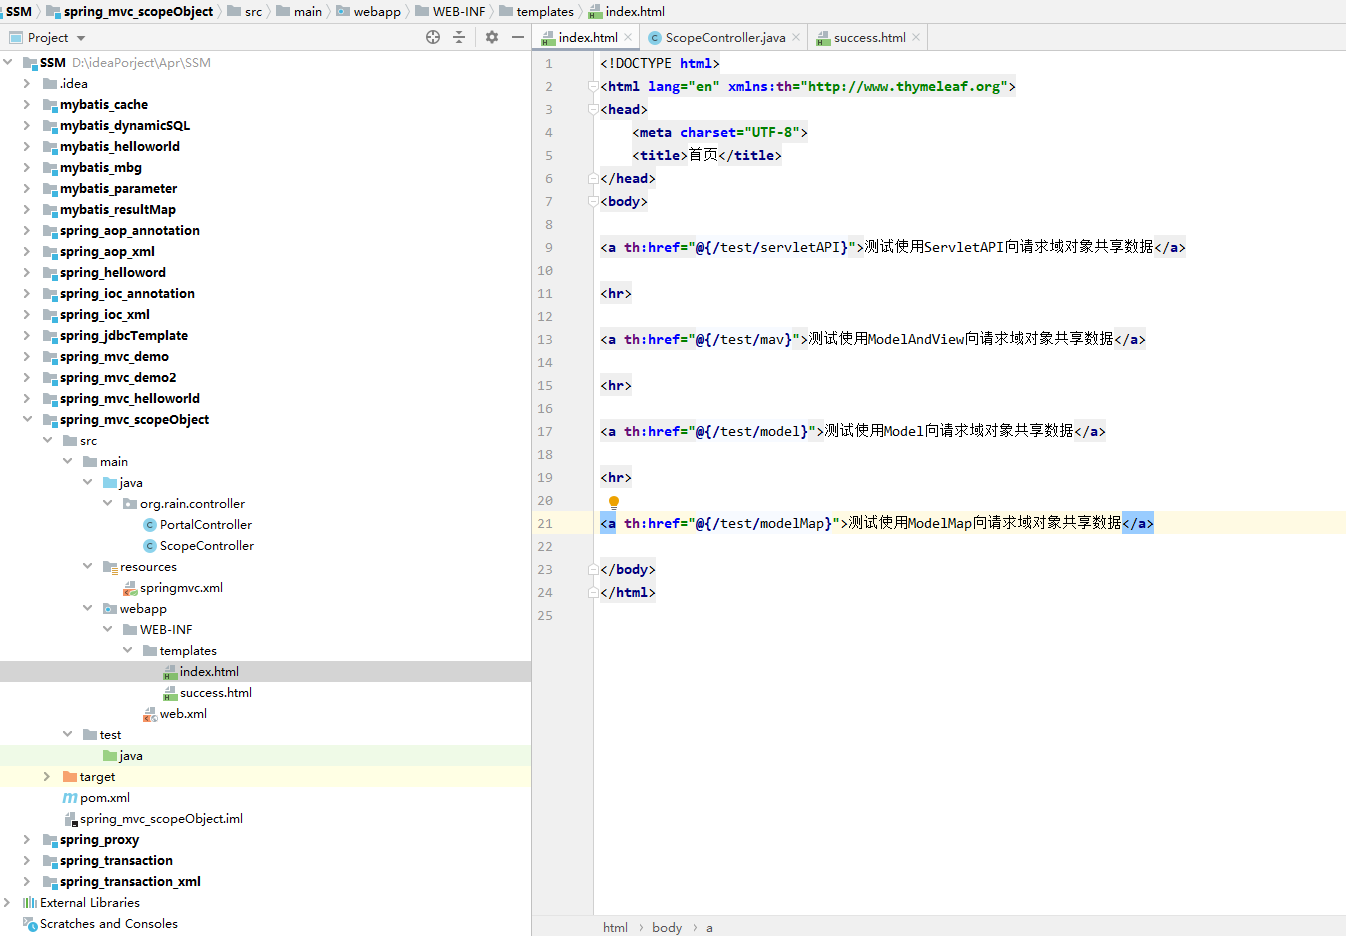1346x936 pixels.
Task: Select the web.xml file icon
Action: pos(150,714)
